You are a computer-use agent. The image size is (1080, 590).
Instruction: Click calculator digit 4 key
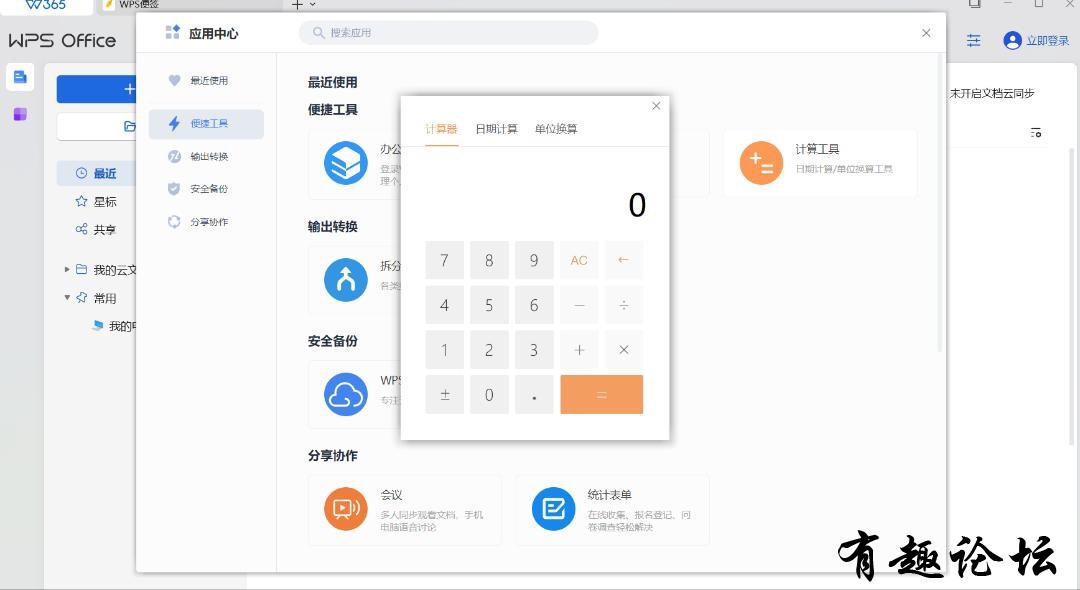coord(444,305)
